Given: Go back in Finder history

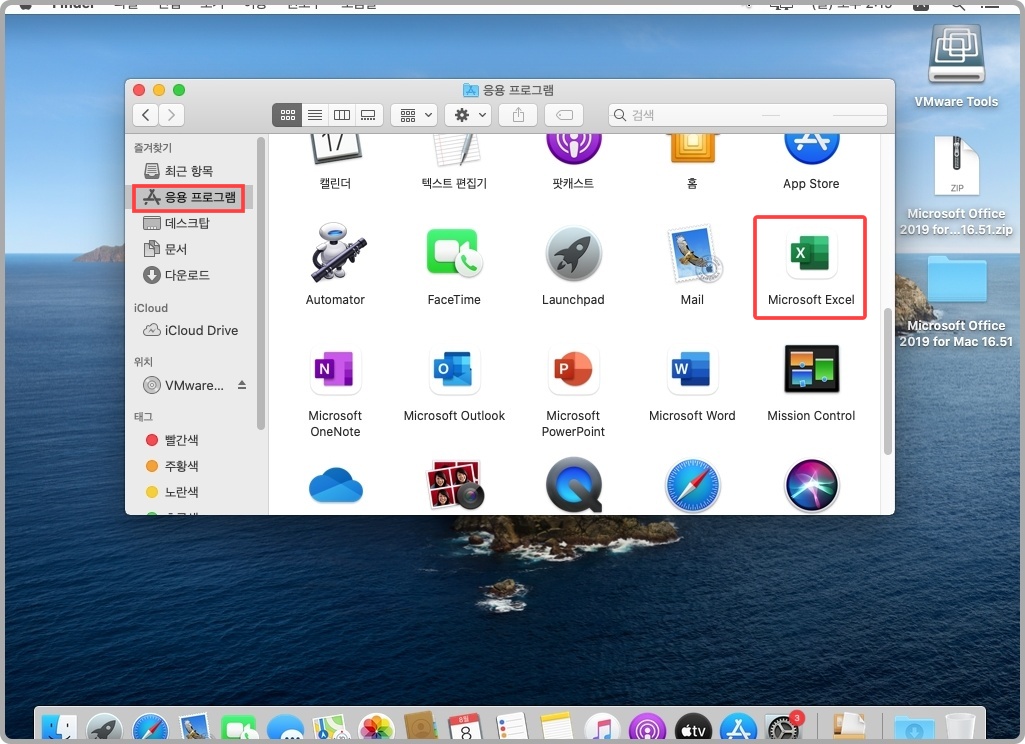Looking at the screenshot, I should click(x=146, y=115).
